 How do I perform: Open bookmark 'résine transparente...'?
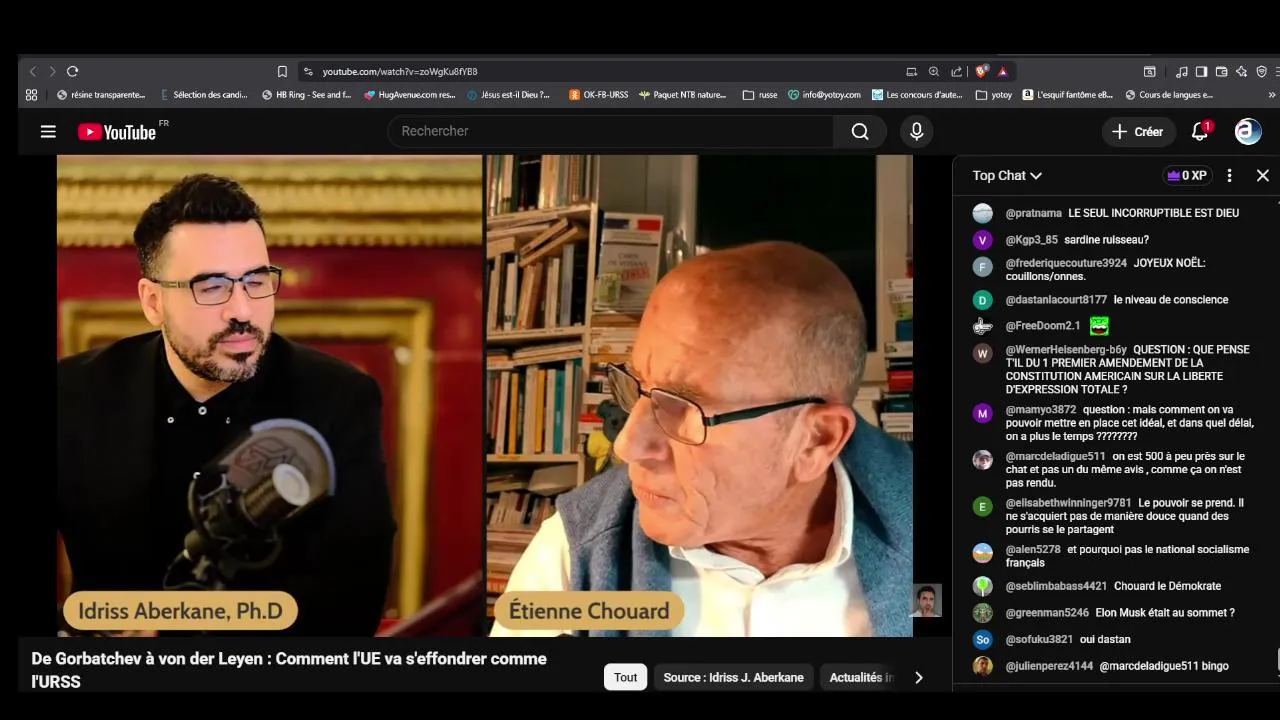click(x=101, y=95)
